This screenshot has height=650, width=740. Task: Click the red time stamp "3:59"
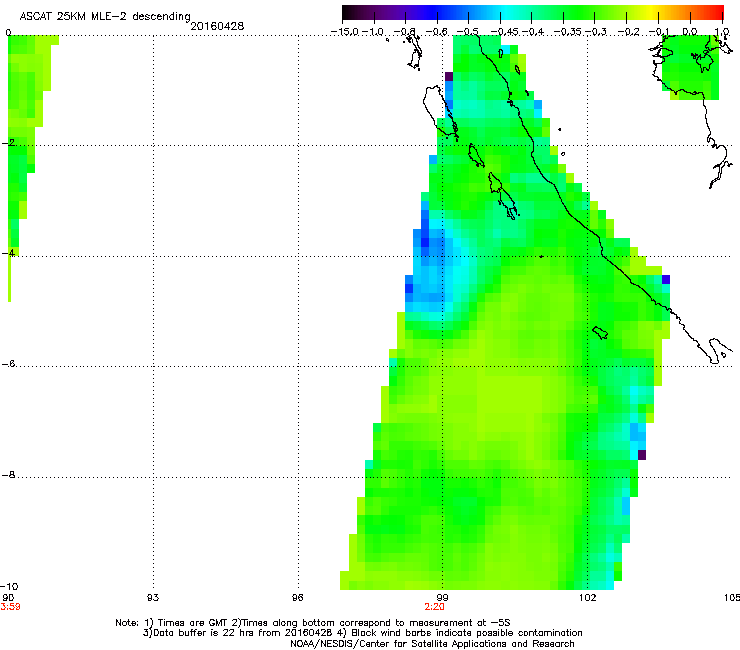(10, 607)
